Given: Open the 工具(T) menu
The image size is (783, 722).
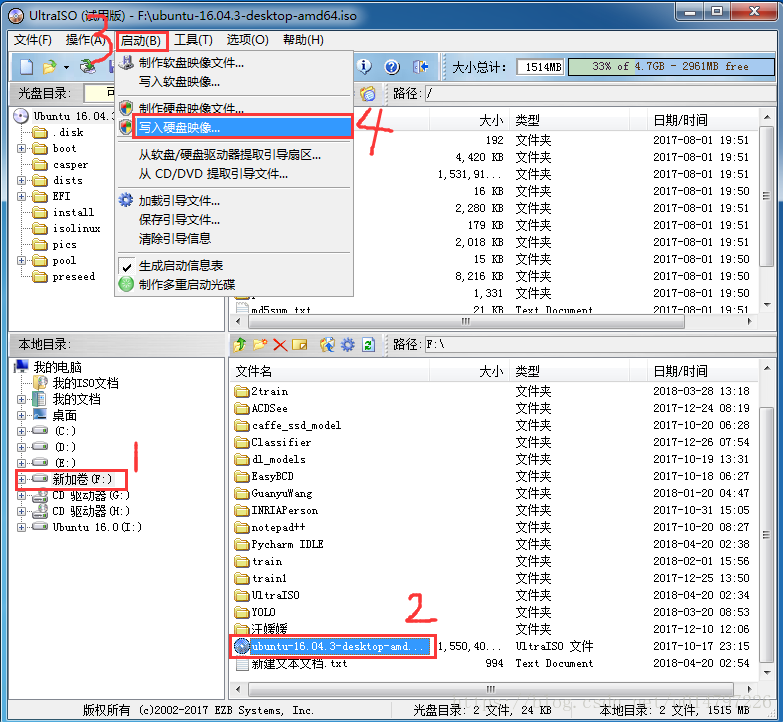Looking at the screenshot, I should tap(193, 40).
